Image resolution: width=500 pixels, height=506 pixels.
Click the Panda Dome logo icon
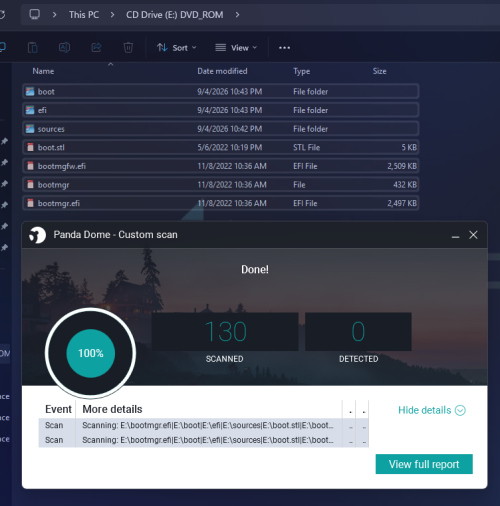tap(37, 235)
